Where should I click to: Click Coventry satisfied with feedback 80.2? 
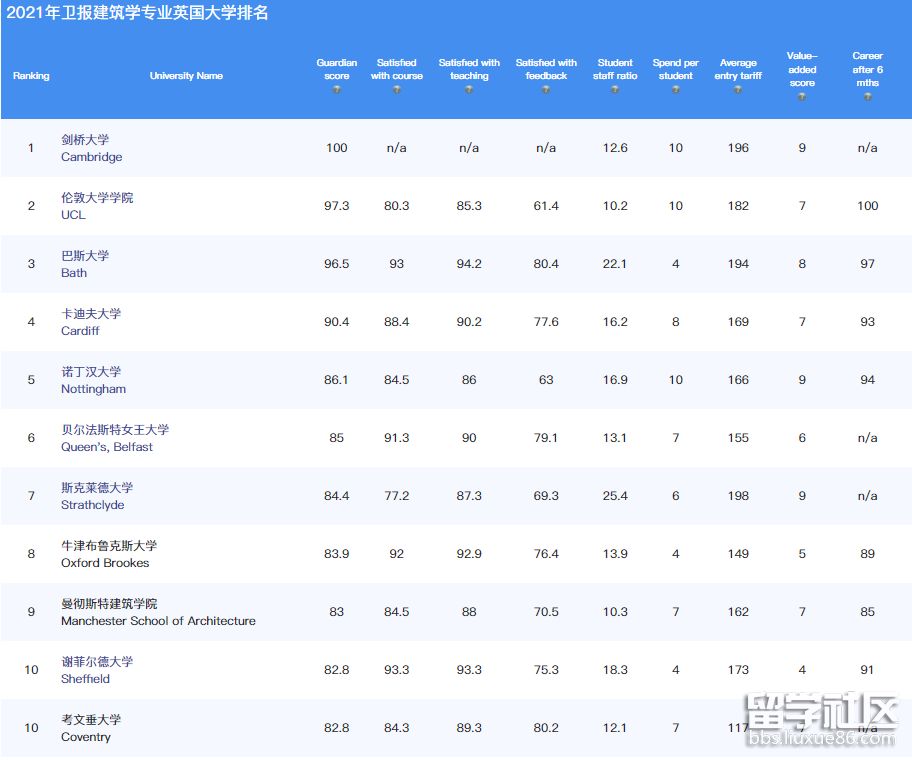click(546, 728)
